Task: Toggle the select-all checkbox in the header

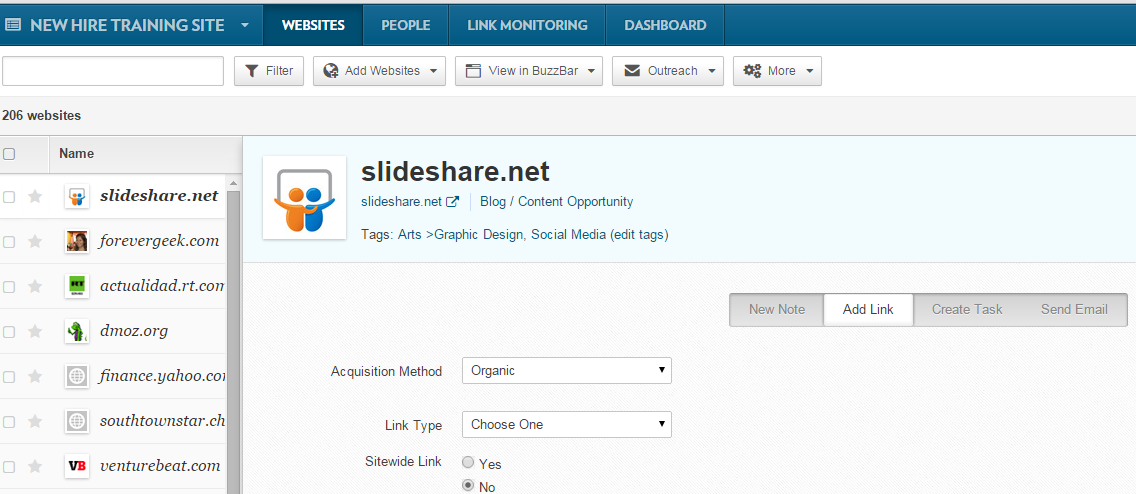Action: point(9,154)
